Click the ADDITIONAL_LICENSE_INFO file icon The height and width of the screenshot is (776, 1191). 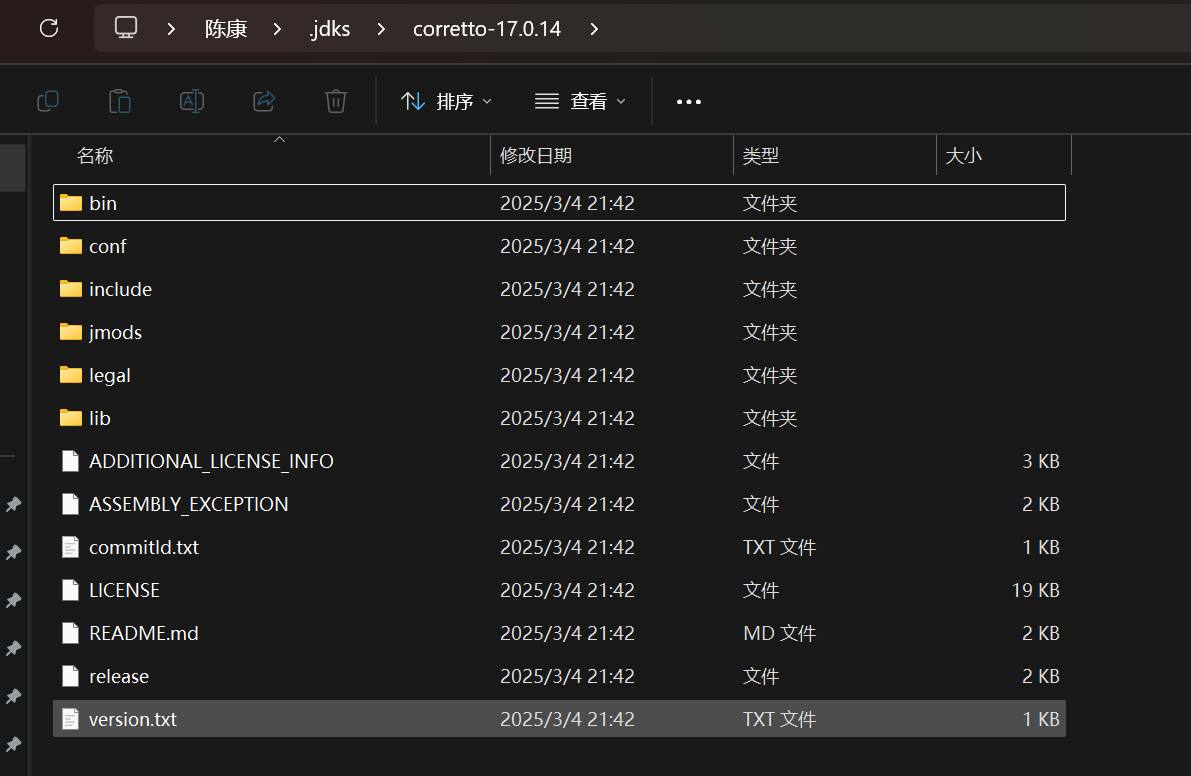(x=71, y=461)
